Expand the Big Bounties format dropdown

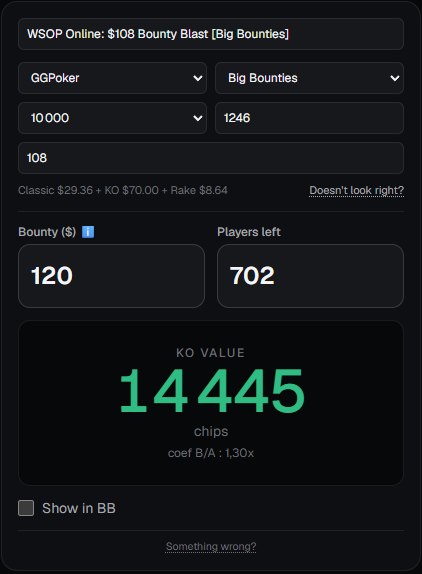pos(309,78)
